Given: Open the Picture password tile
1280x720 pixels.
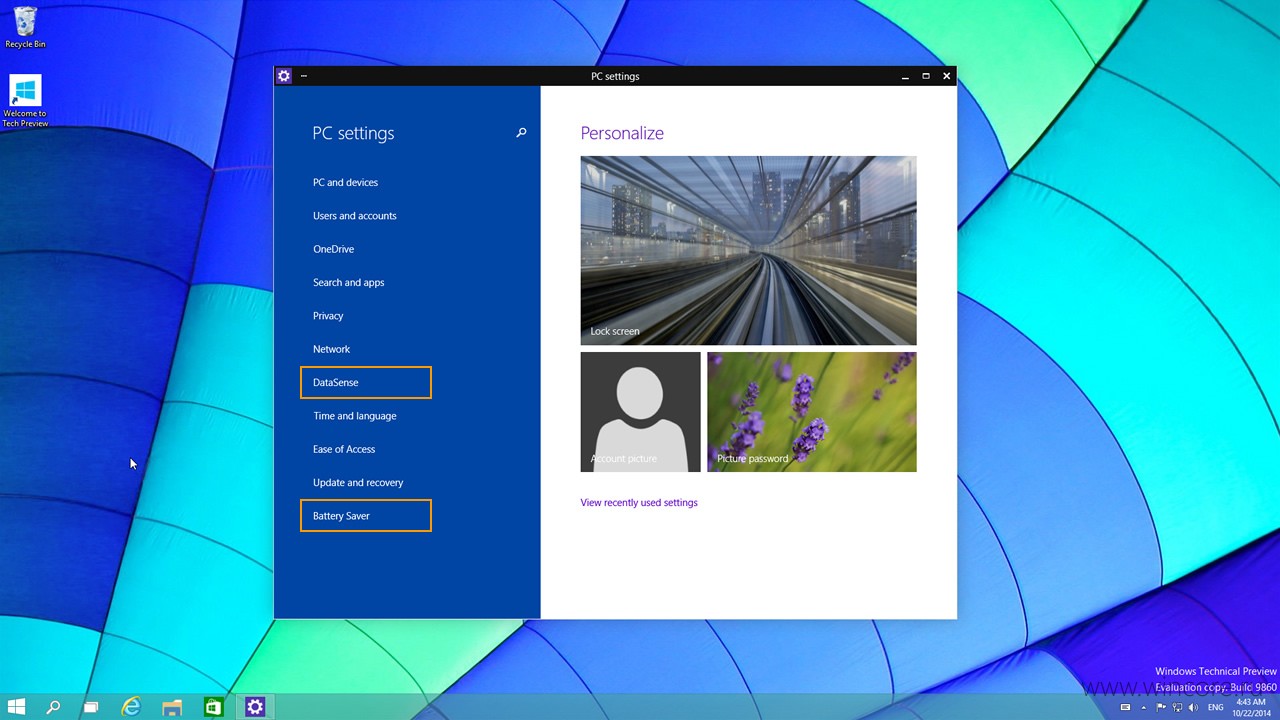Looking at the screenshot, I should click(x=811, y=412).
